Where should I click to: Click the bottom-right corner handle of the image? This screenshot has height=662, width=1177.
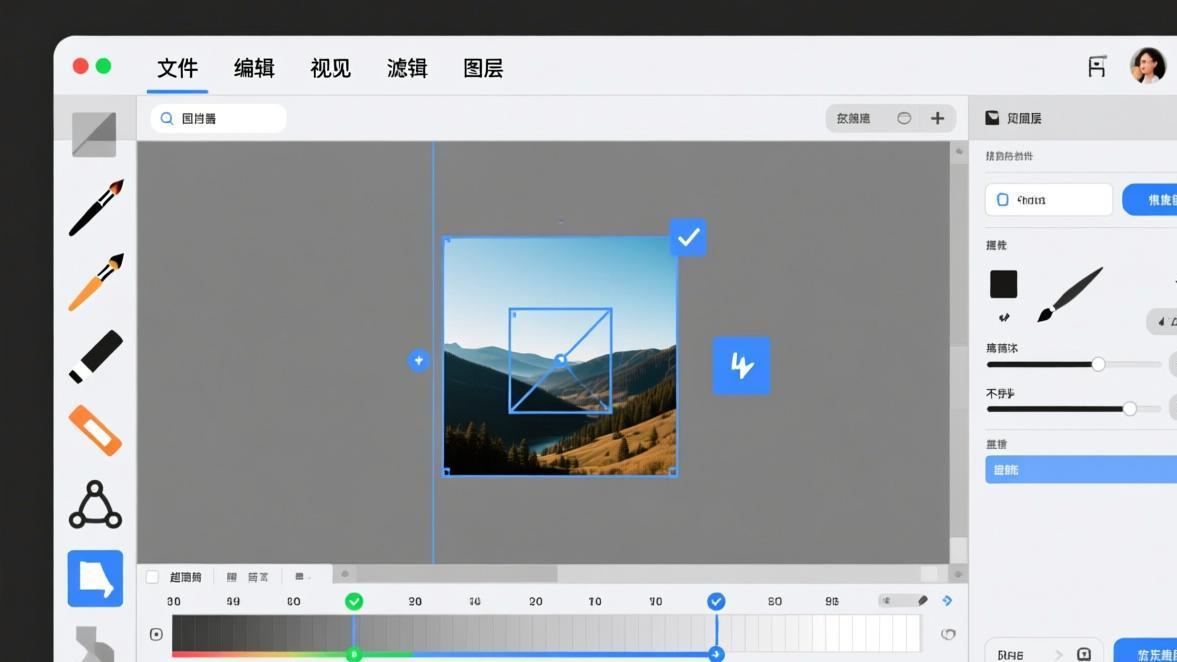tap(673, 471)
